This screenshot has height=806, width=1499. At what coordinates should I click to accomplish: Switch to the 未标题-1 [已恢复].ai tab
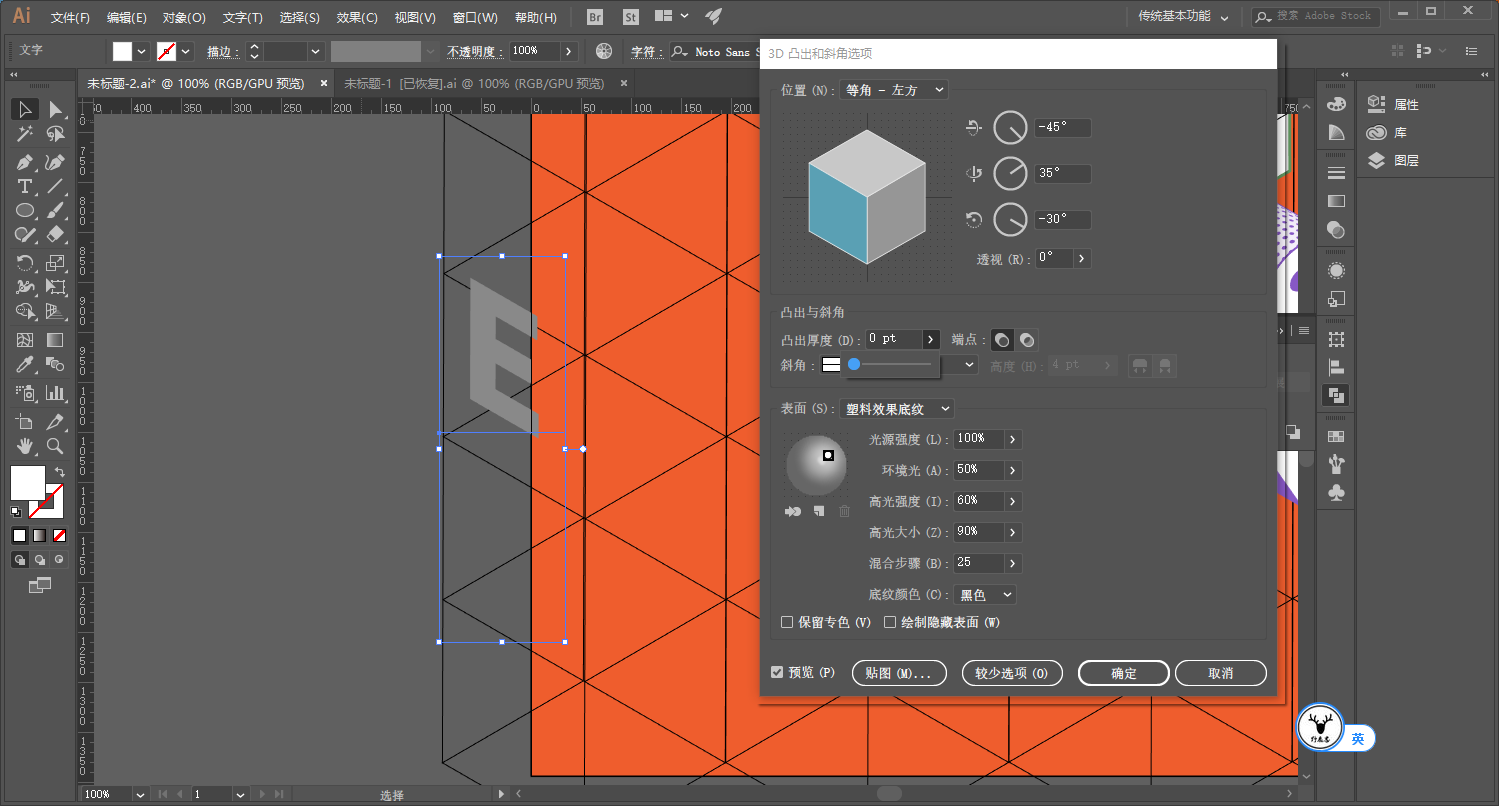474,84
